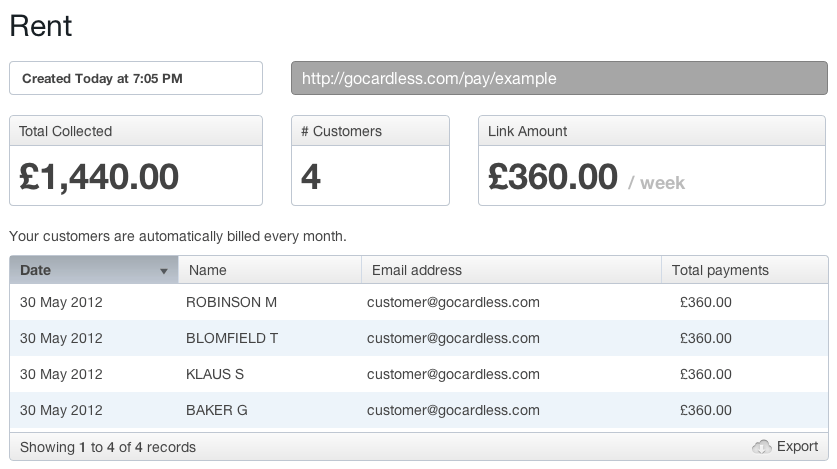Click the Date column sort arrow

tap(164, 271)
